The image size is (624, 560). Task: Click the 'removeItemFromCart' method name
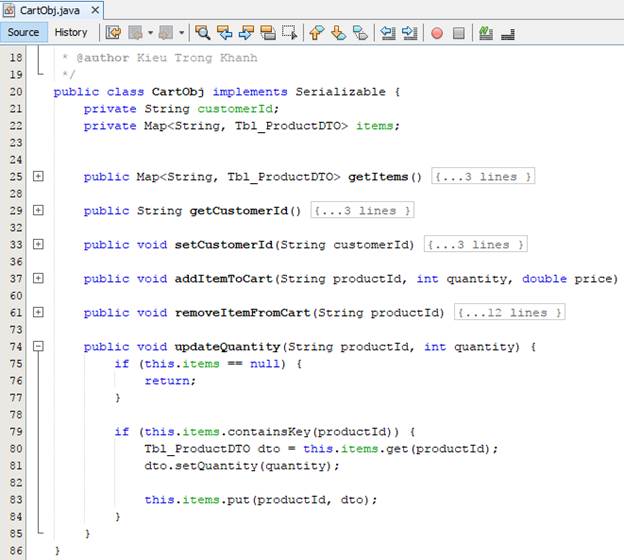point(243,313)
